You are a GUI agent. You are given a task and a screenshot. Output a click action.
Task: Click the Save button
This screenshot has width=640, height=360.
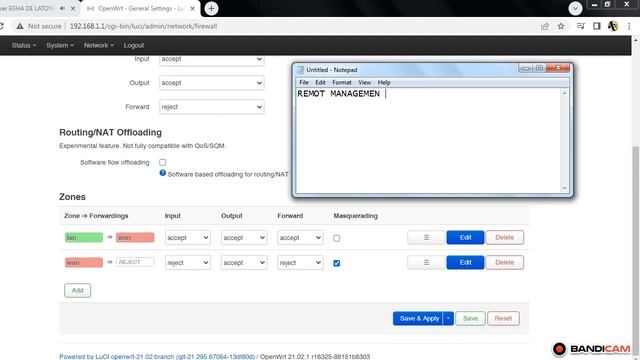point(470,318)
